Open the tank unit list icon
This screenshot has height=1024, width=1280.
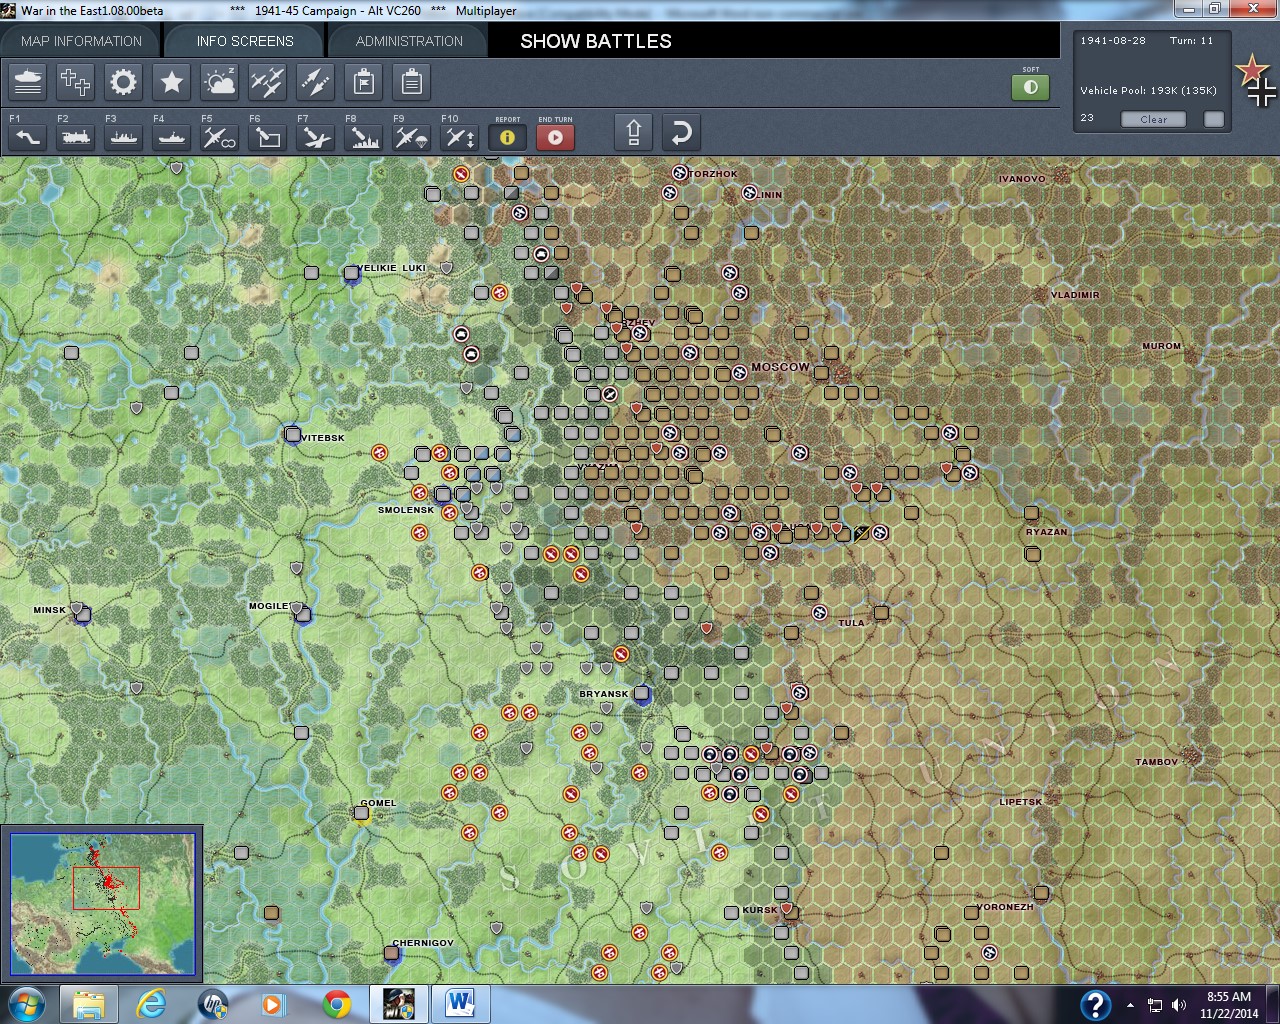(28, 82)
